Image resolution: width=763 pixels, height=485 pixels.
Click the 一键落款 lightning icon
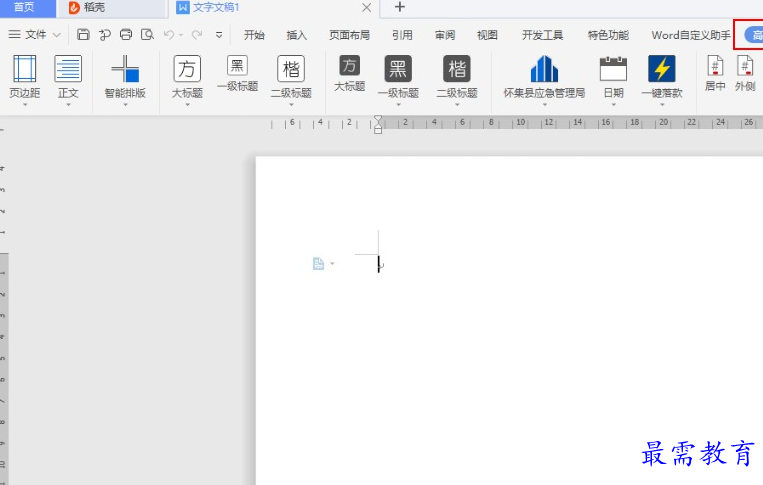click(x=662, y=69)
